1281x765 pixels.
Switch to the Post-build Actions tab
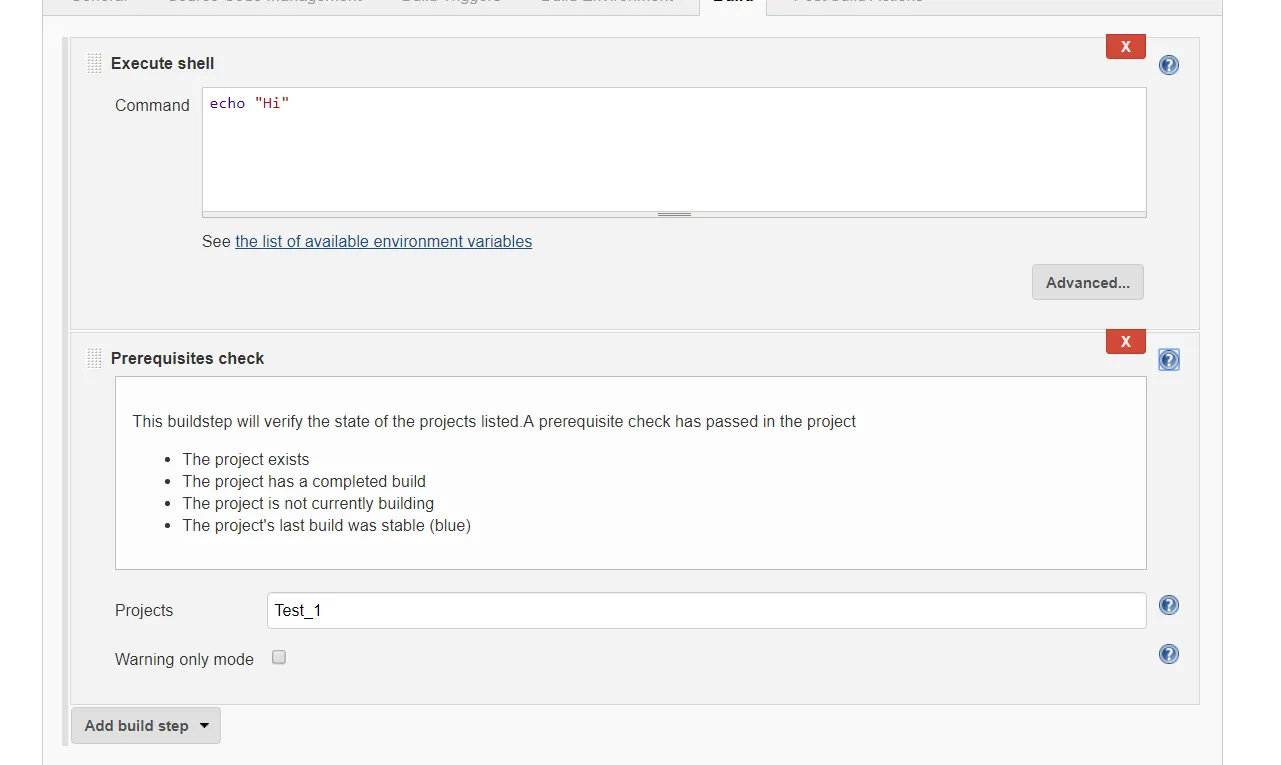pyautogui.click(x=858, y=3)
